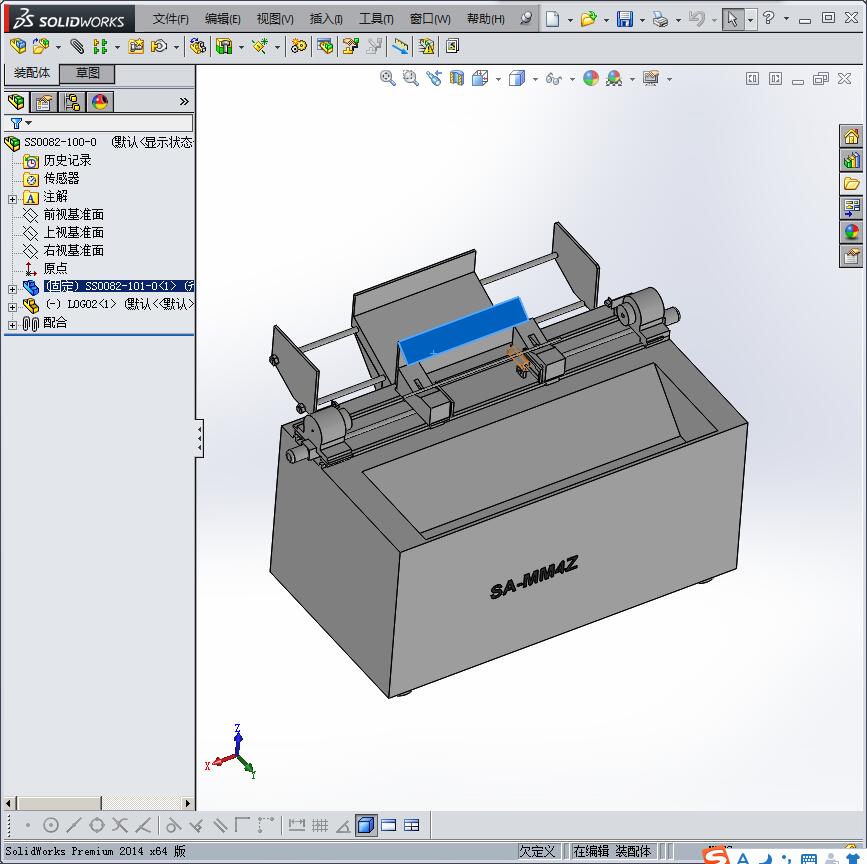This screenshot has width=867, height=864.
Task: Click the Hide/Show Items glasses icon
Action: pos(553,78)
